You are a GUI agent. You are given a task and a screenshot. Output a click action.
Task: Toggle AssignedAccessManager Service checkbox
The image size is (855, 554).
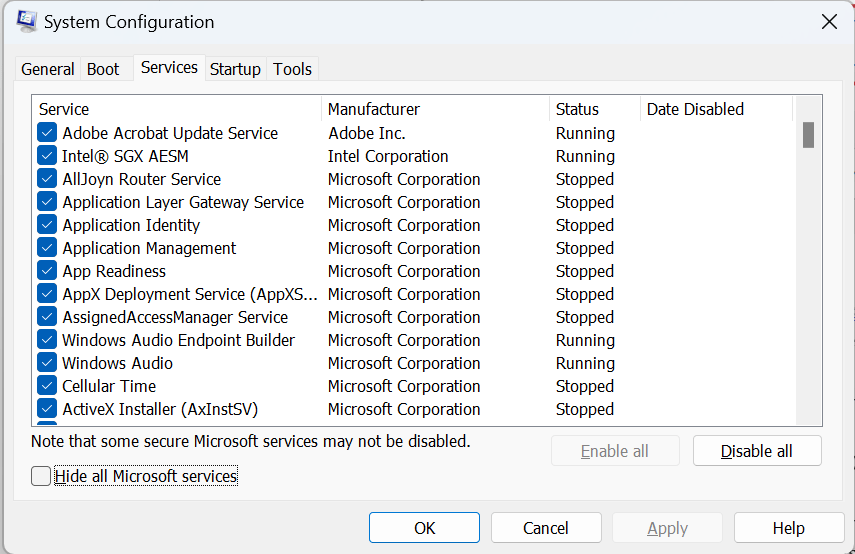click(47, 317)
